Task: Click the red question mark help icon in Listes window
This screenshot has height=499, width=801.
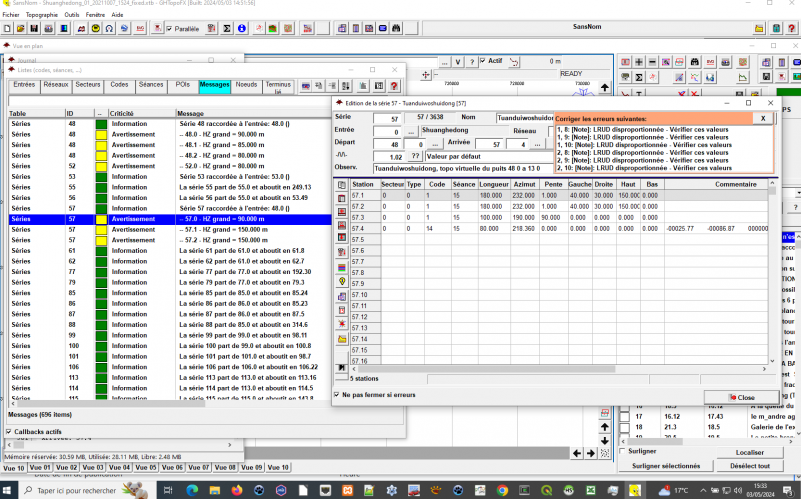Action: tap(394, 86)
